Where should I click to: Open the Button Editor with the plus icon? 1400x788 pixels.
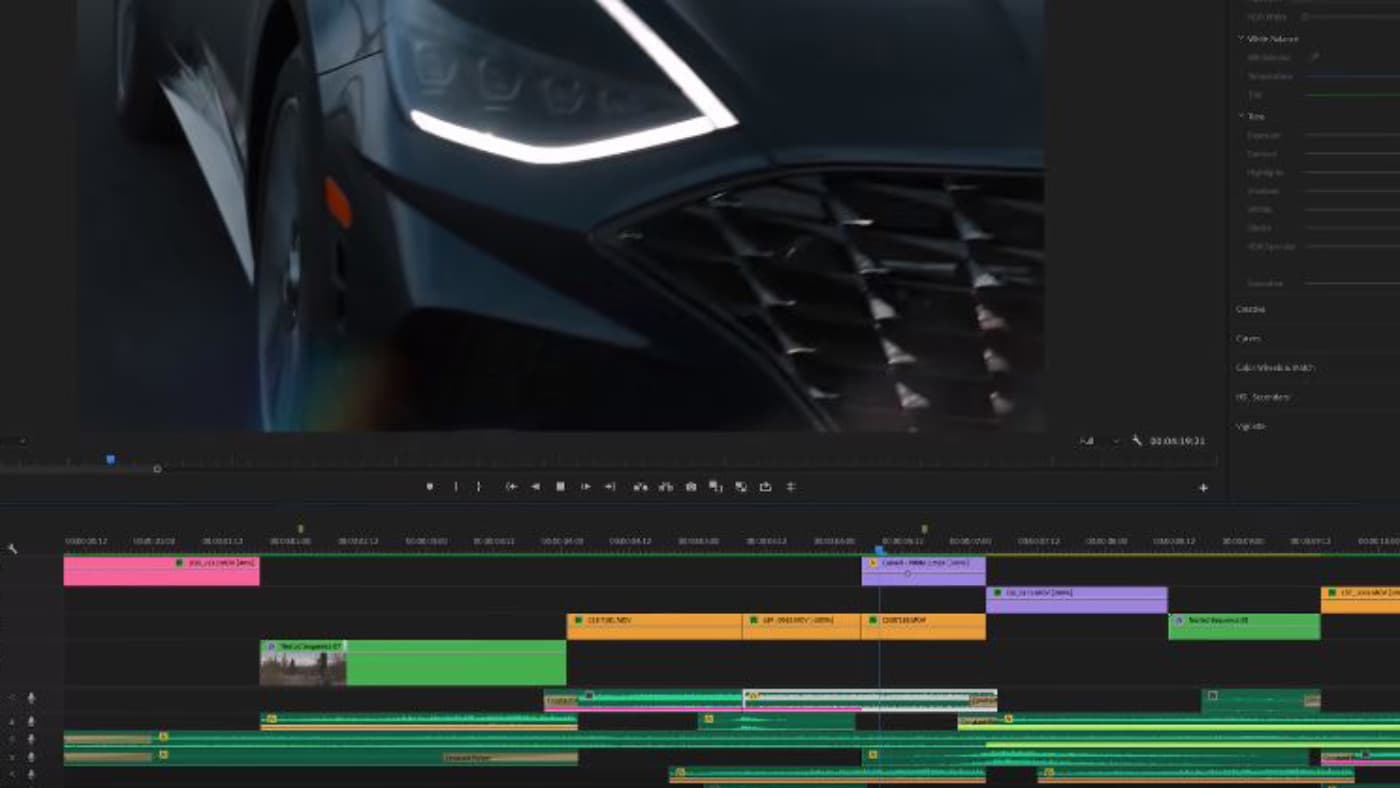(x=1202, y=487)
